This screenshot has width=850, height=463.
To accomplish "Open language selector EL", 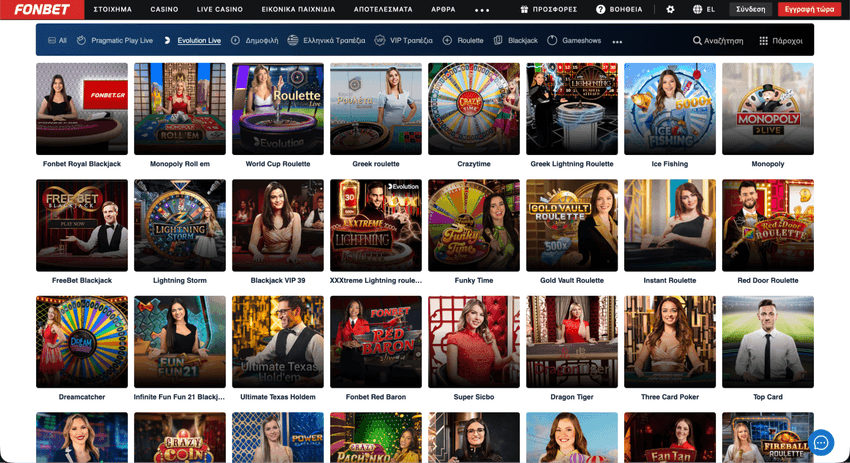I will (711, 9).
